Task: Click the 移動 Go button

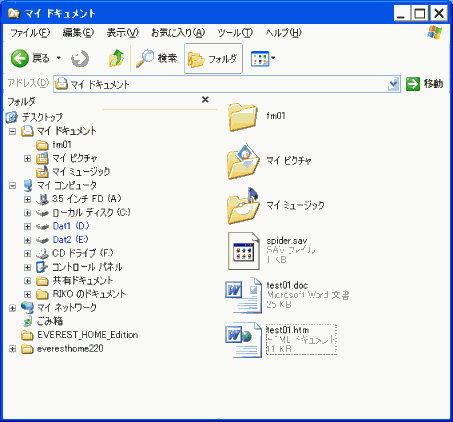Action: (425, 84)
